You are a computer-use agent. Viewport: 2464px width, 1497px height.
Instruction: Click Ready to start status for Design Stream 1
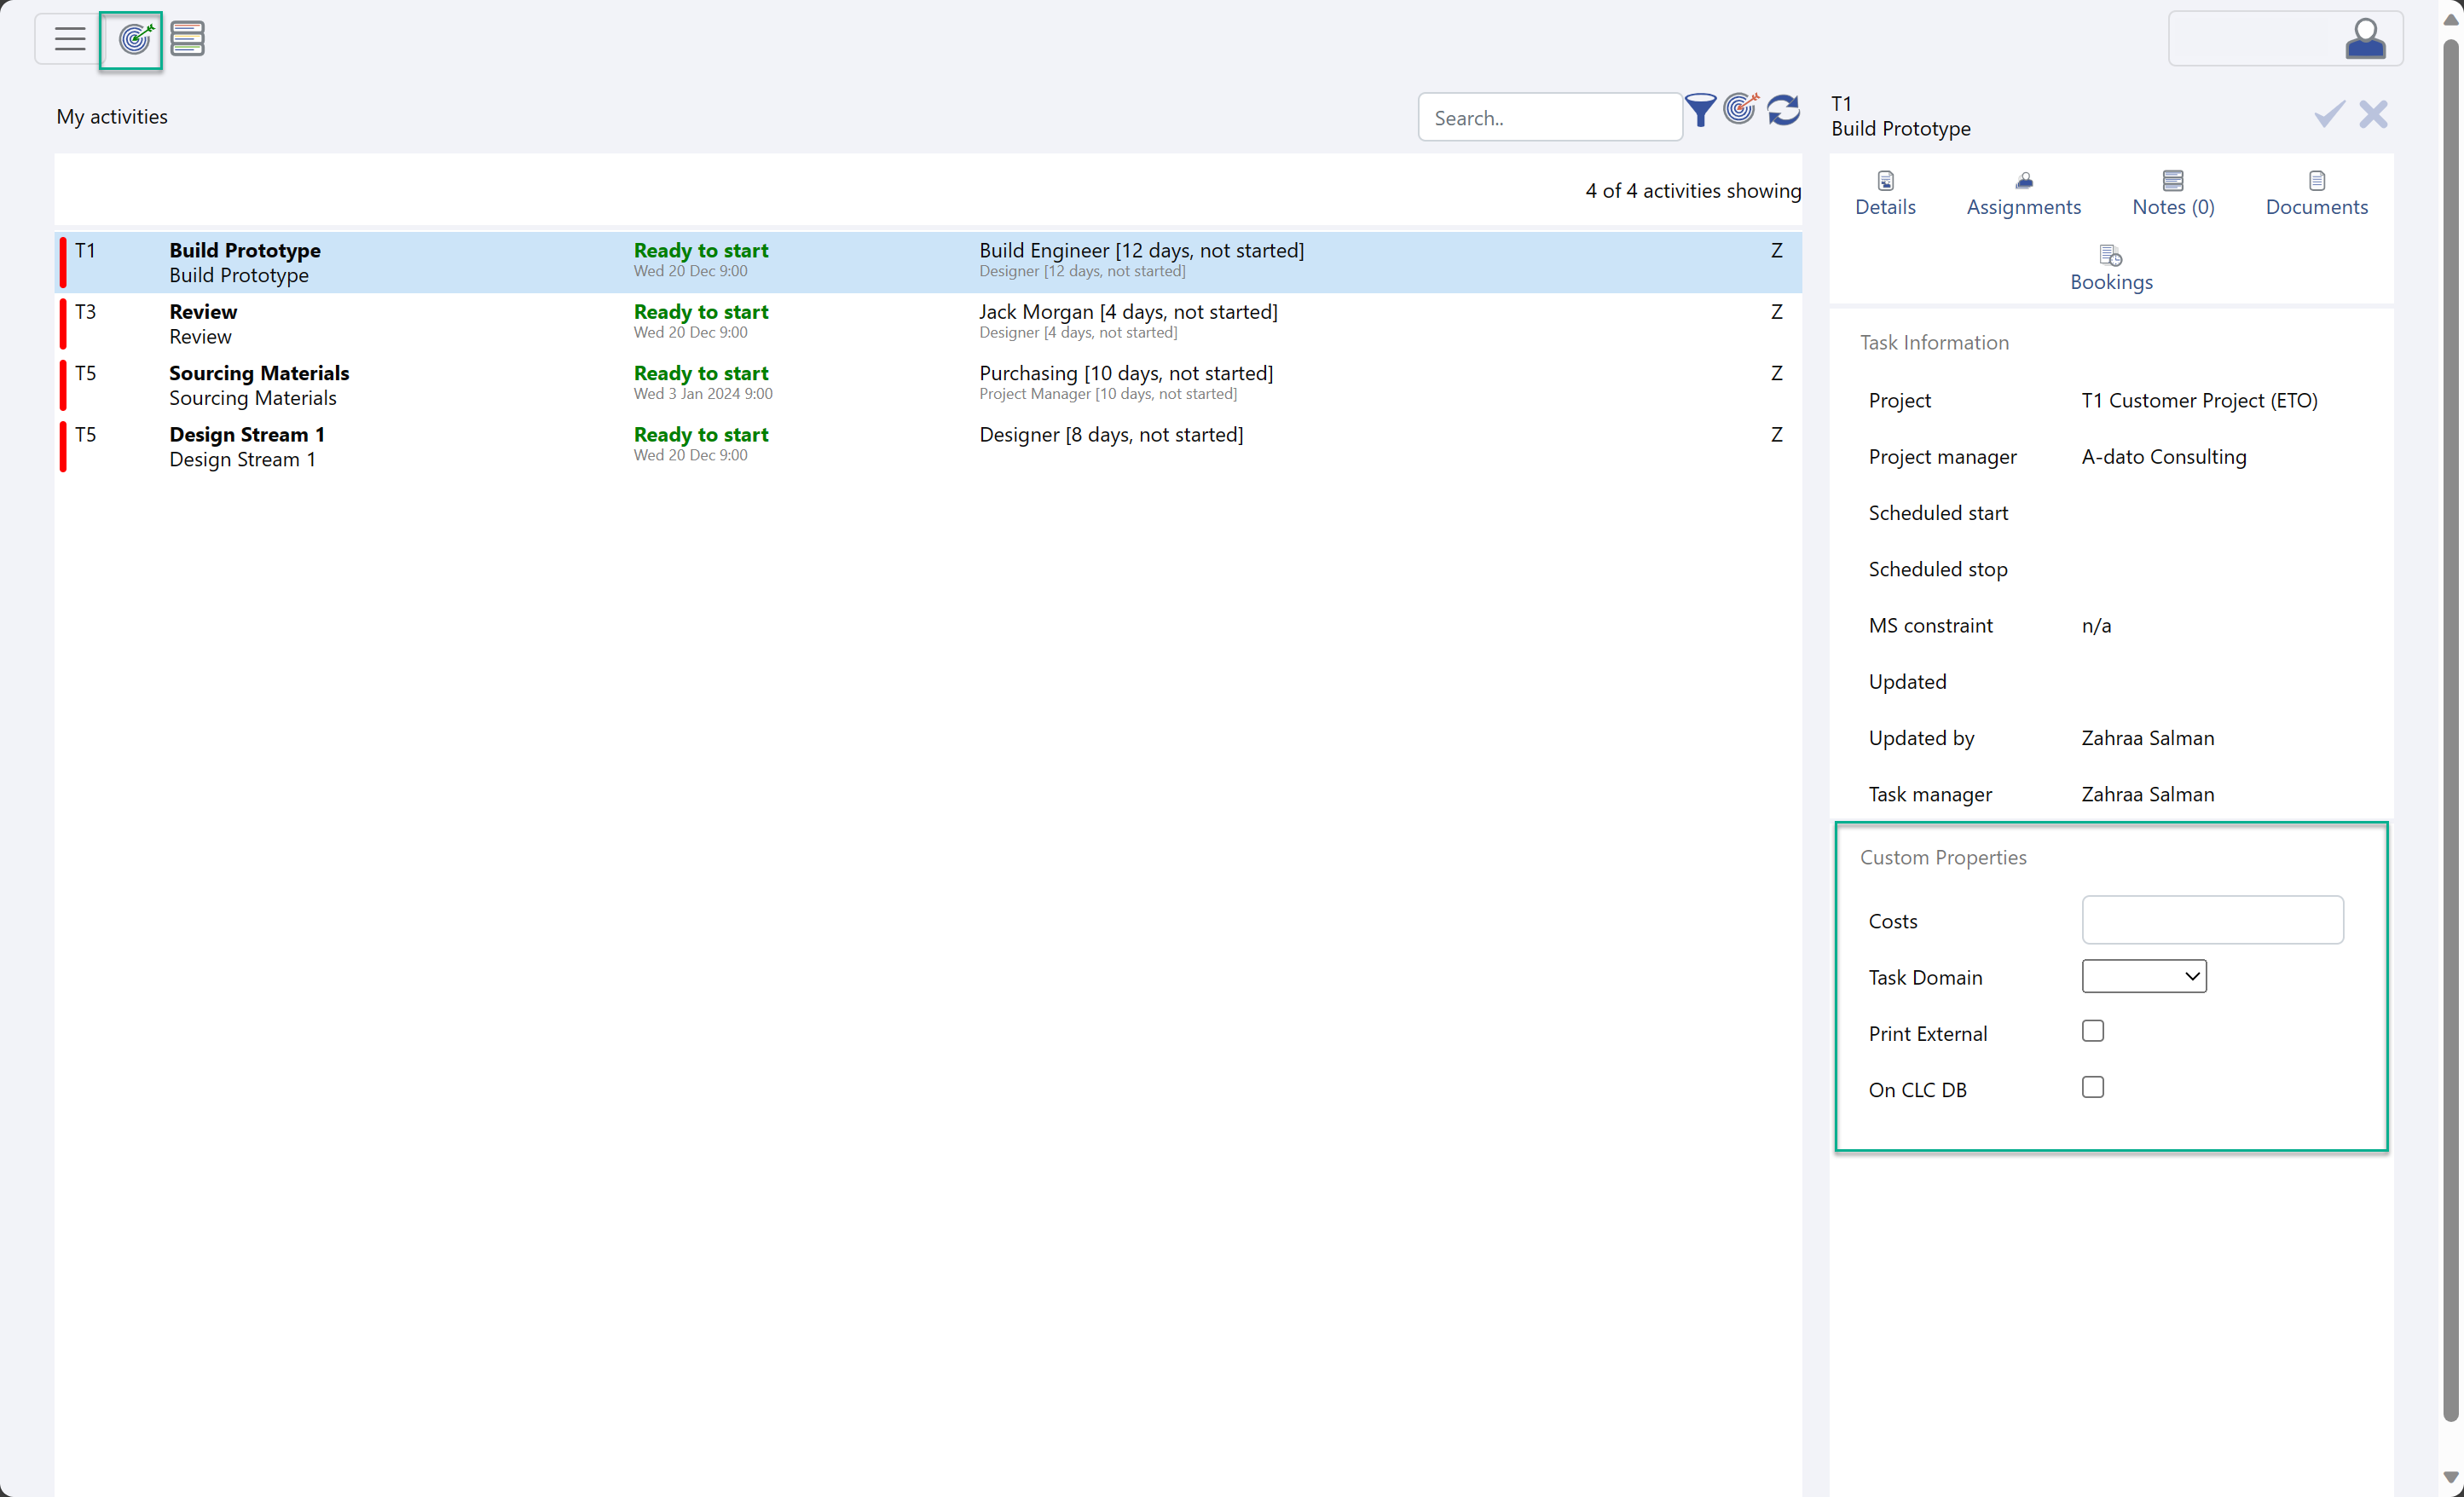(700, 434)
